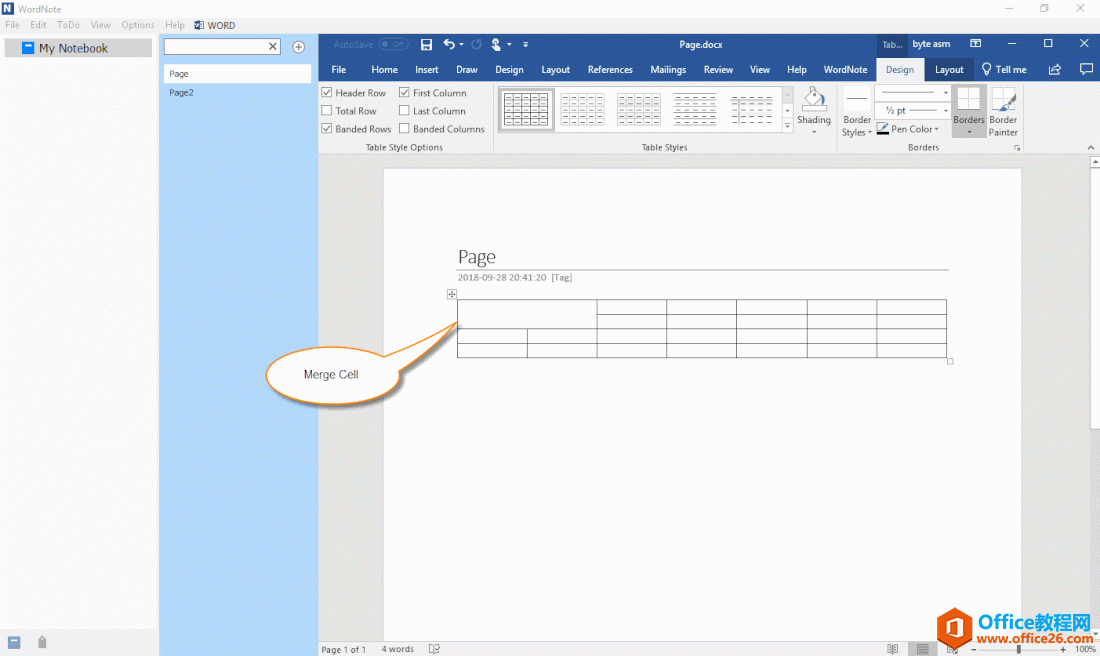This screenshot has width=1100, height=656.
Task: Enable the Banded Columns checkbox
Action: (x=404, y=129)
